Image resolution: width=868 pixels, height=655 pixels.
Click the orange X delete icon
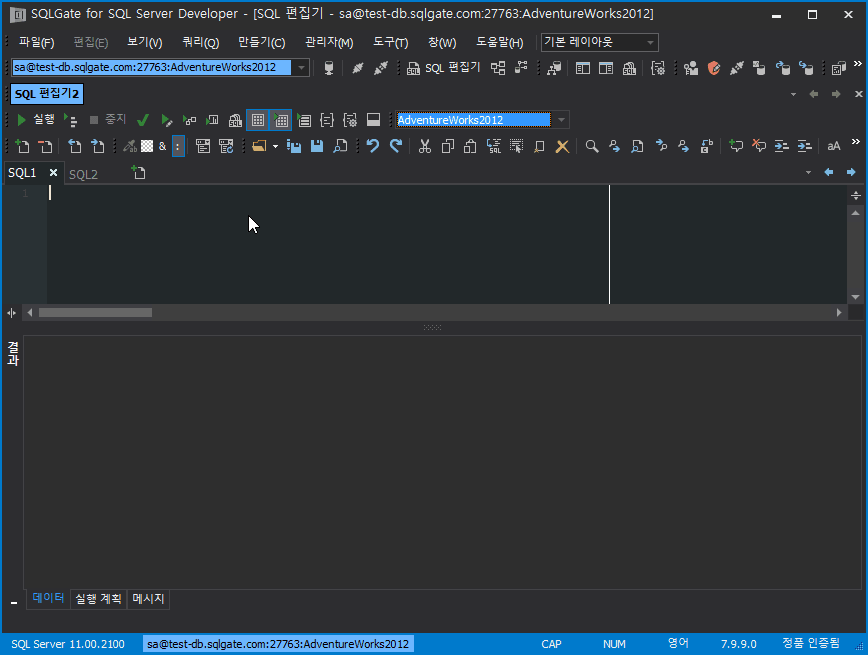tap(562, 146)
